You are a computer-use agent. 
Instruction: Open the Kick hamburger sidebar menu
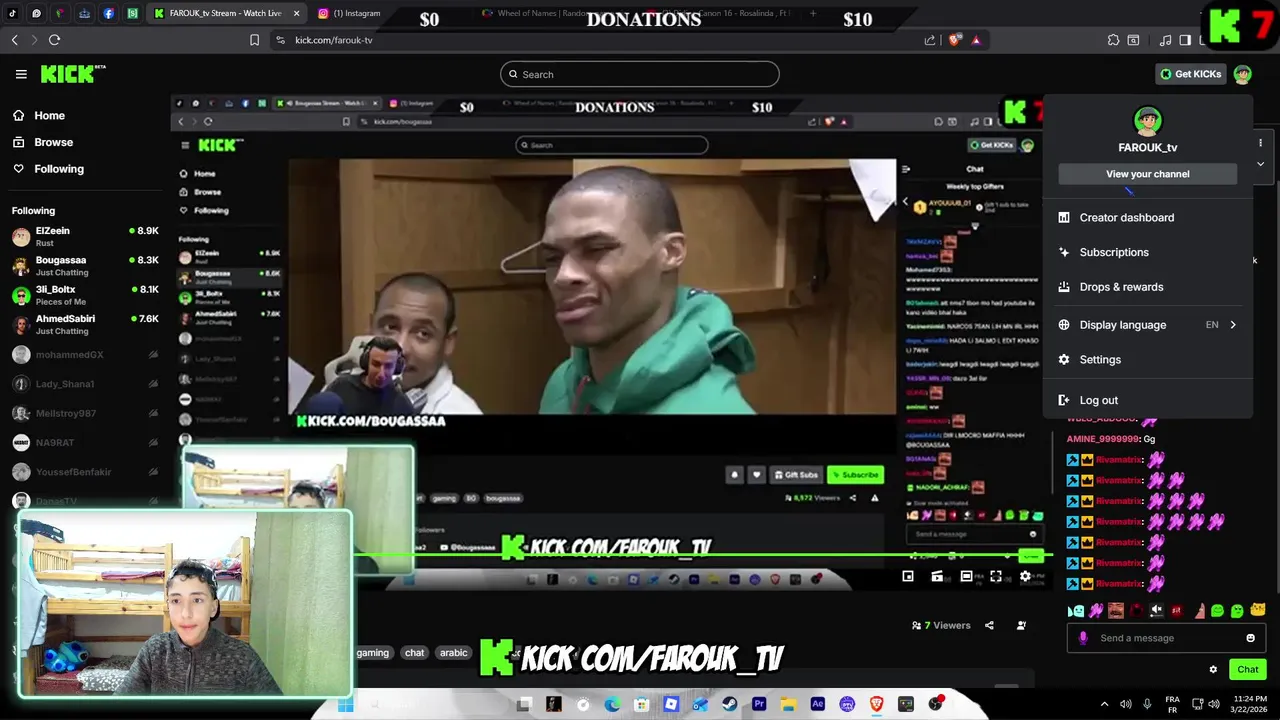(x=21, y=74)
